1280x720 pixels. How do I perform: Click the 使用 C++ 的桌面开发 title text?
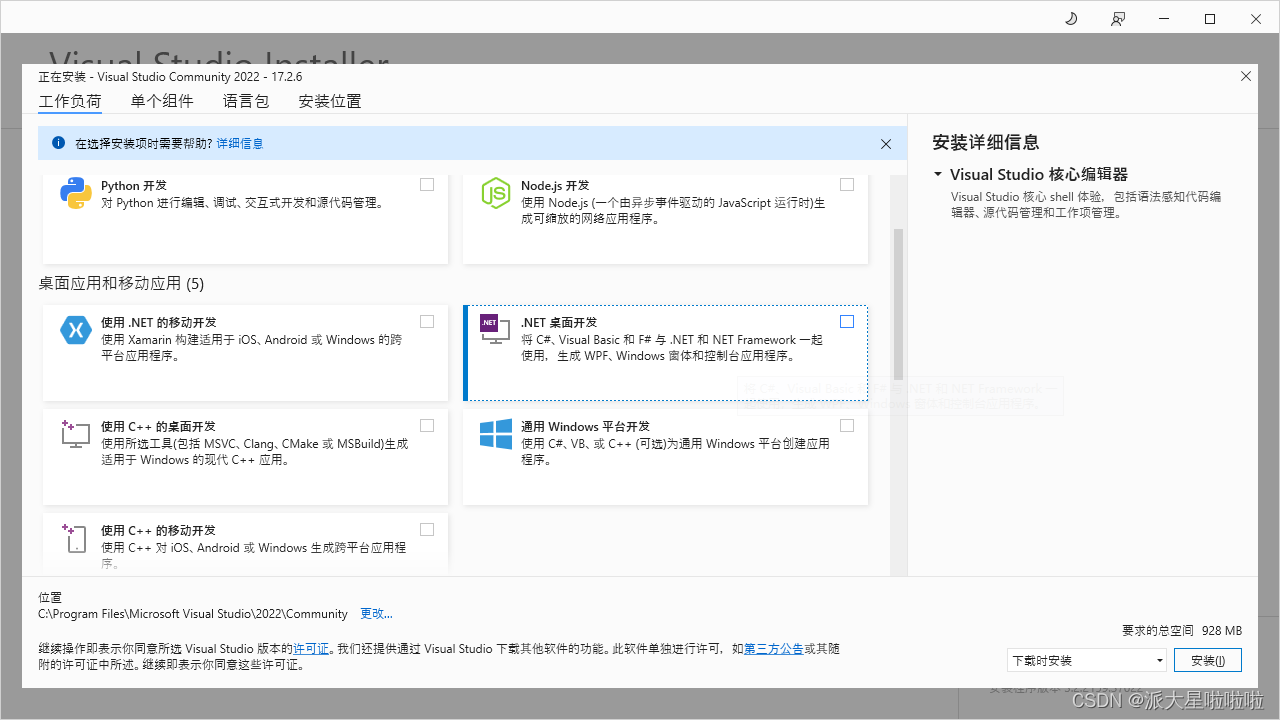(158, 426)
